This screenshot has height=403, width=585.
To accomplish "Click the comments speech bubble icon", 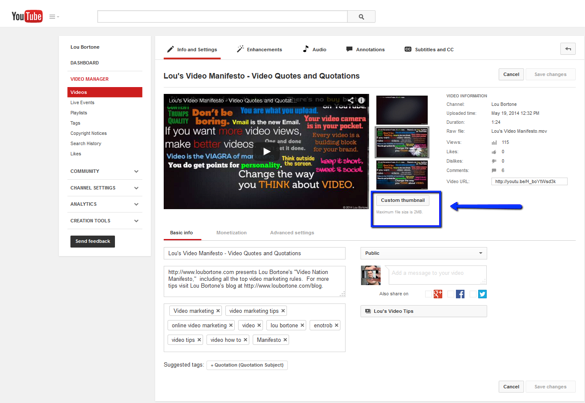I will coord(494,171).
